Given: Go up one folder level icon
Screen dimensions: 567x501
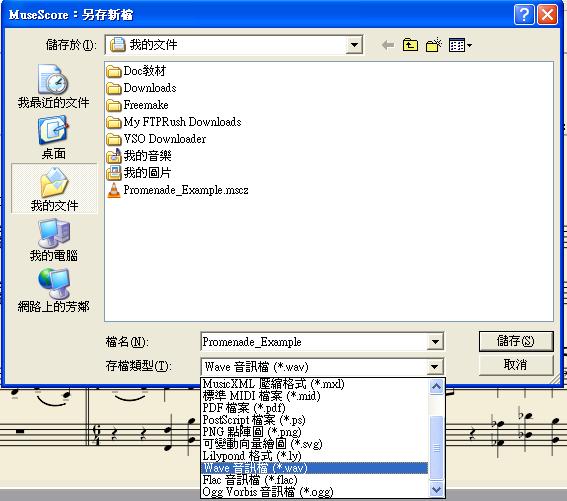Looking at the screenshot, I should click(410, 45).
